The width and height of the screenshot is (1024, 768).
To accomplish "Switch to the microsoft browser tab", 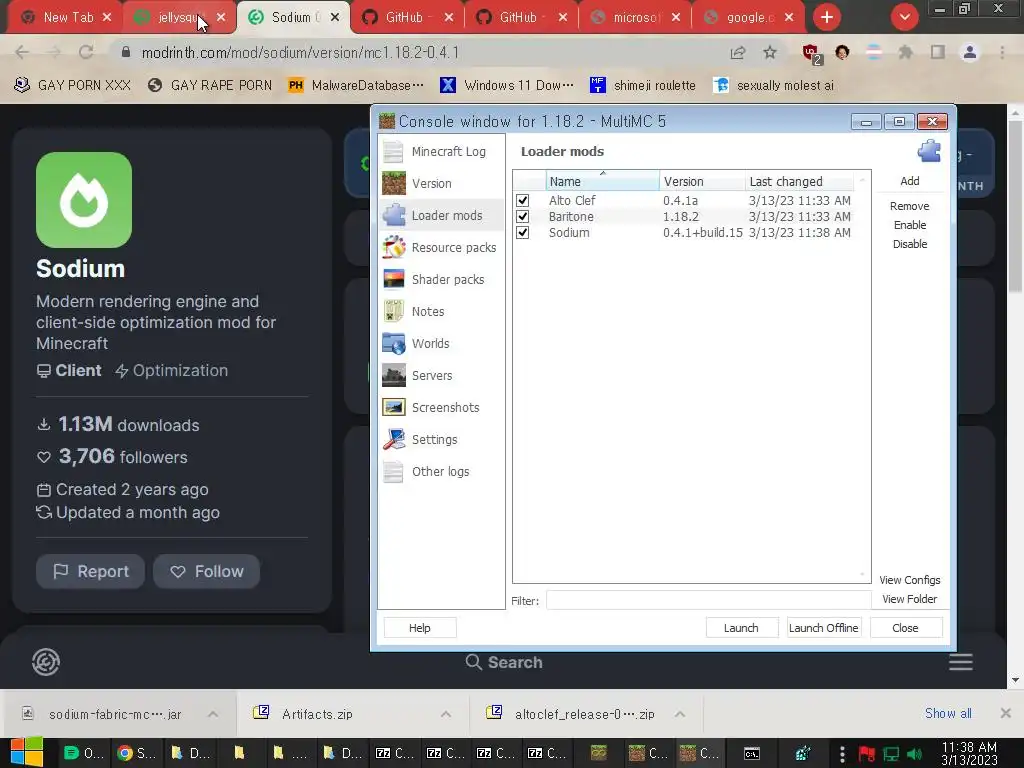I will click(x=634, y=18).
